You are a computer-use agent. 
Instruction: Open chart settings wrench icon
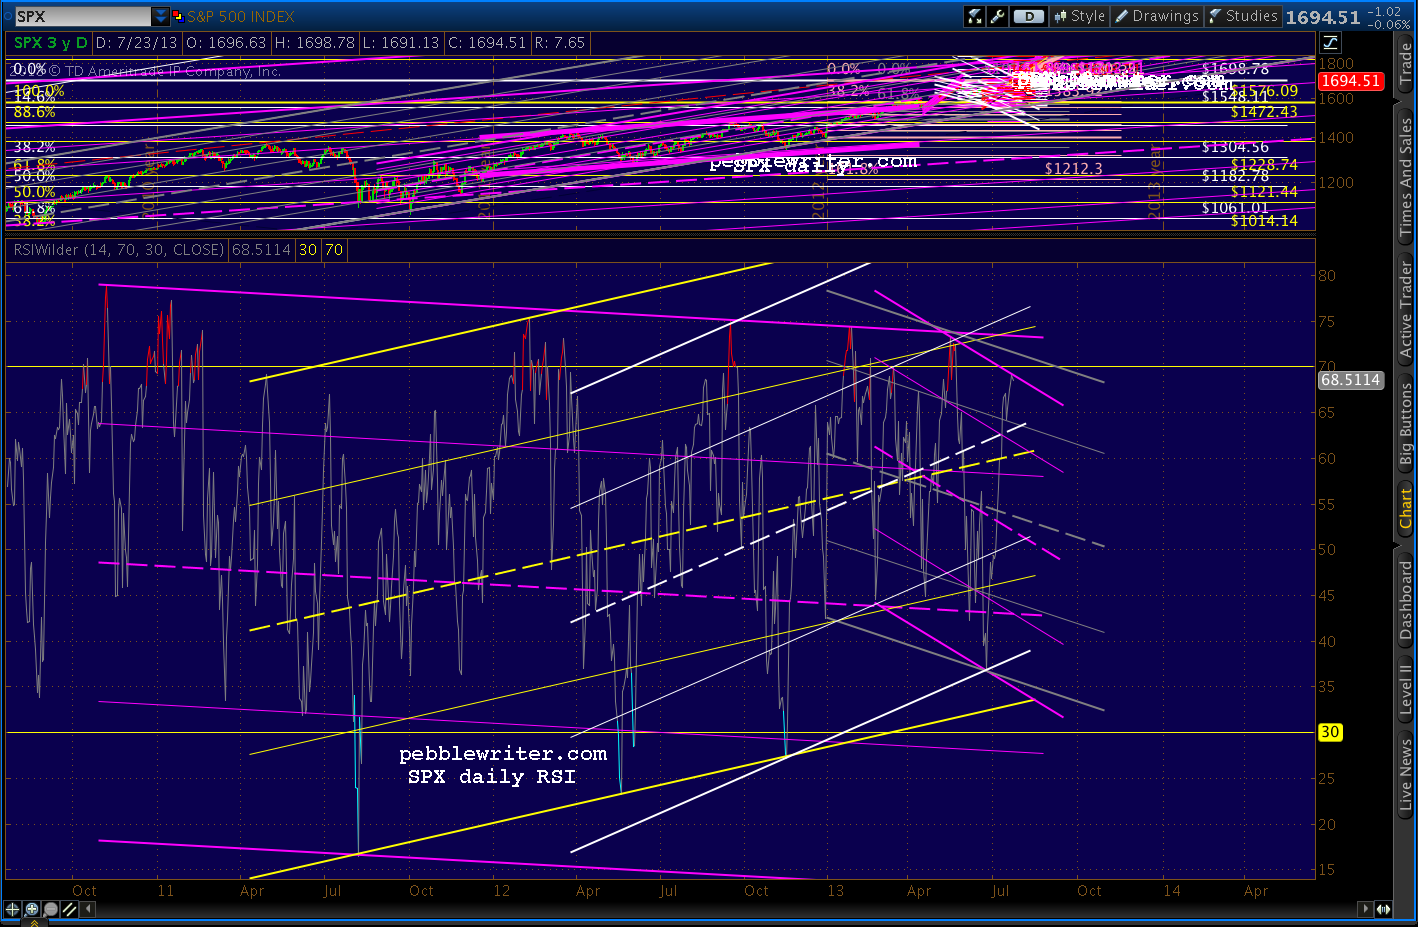pyautogui.click(x=997, y=16)
